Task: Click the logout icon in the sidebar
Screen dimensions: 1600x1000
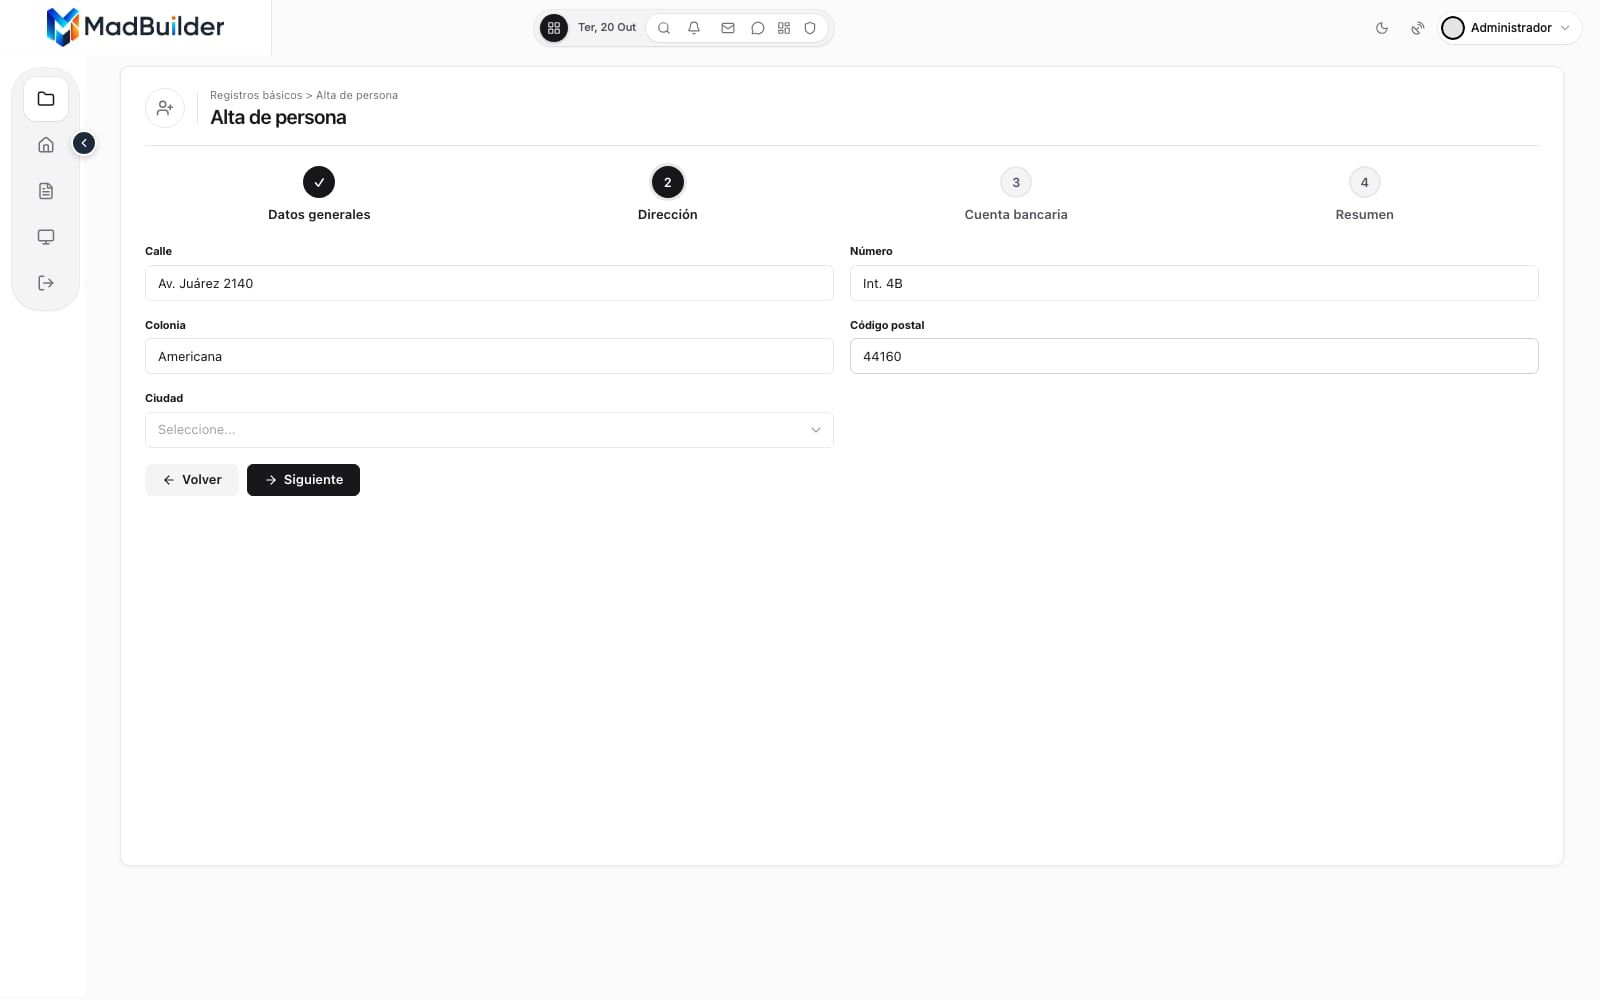Action: [46, 283]
